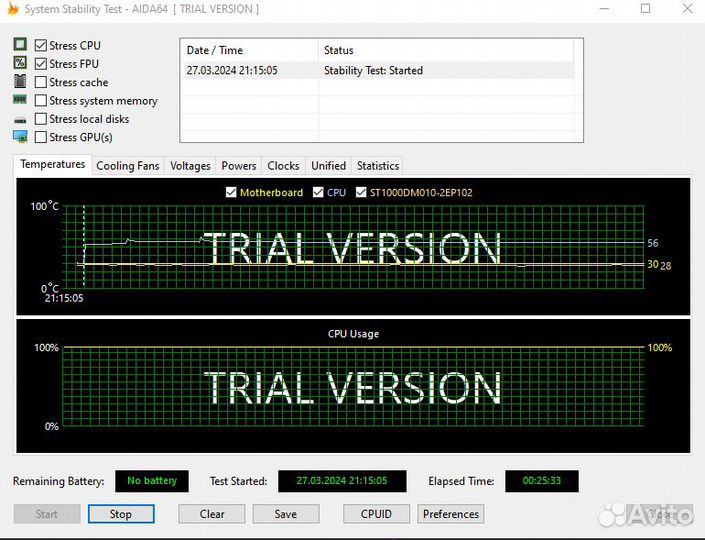Select the Statistics tab
The image size is (705, 540).
point(377,166)
